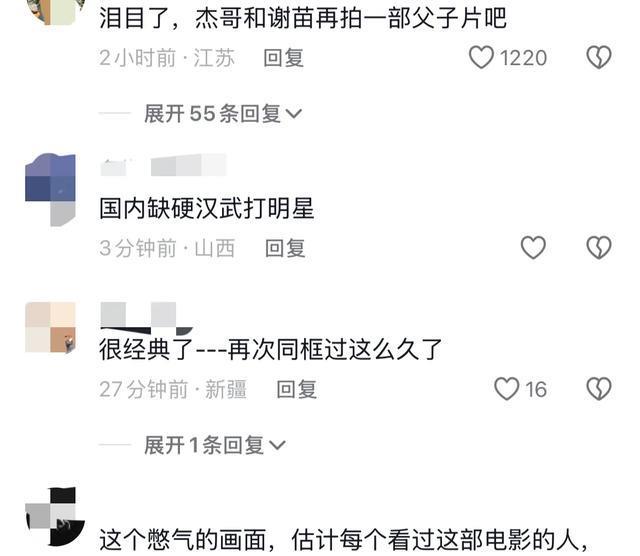Image resolution: width=640 pixels, height=556 pixels.
Task: Tap broken heart on 山西 comment
Action: coord(599,247)
